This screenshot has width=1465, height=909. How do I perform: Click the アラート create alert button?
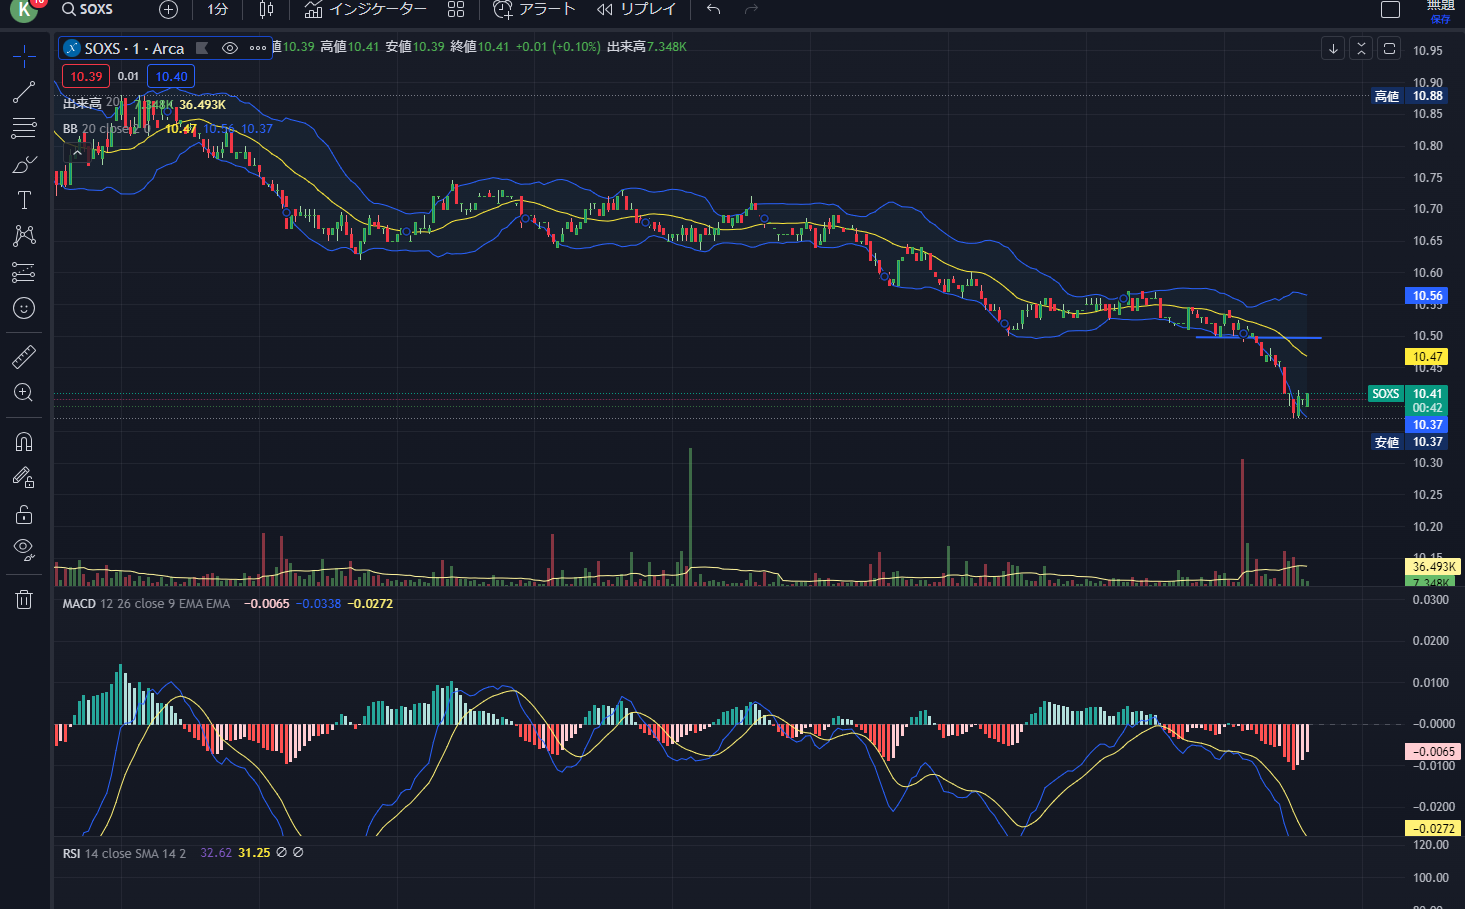[x=534, y=10]
